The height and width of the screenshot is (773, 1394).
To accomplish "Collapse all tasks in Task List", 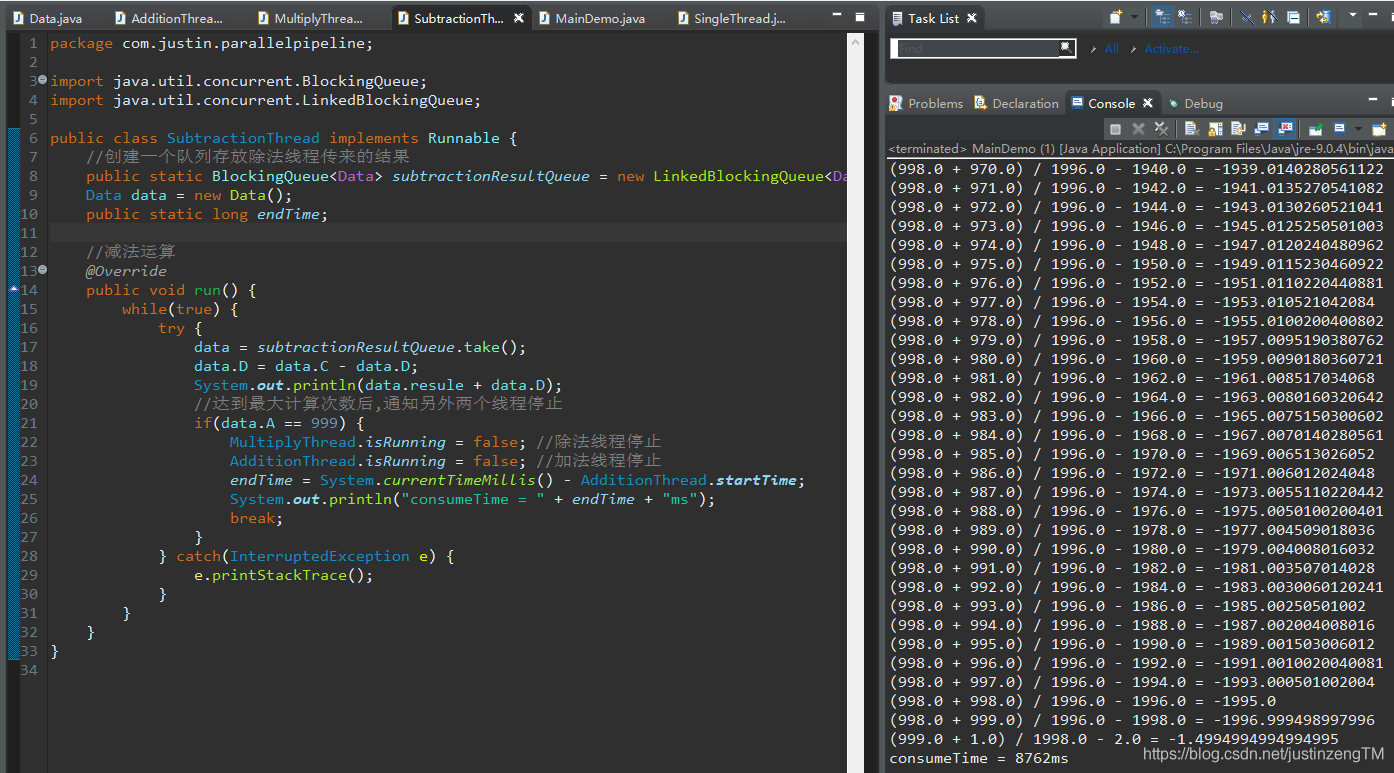I will click(1293, 17).
